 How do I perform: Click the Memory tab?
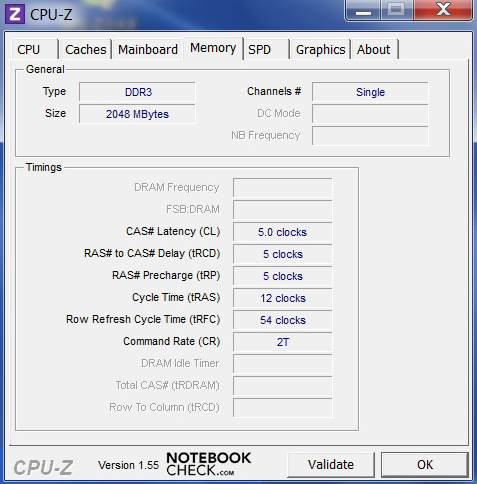pyautogui.click(x=213, y=48)
